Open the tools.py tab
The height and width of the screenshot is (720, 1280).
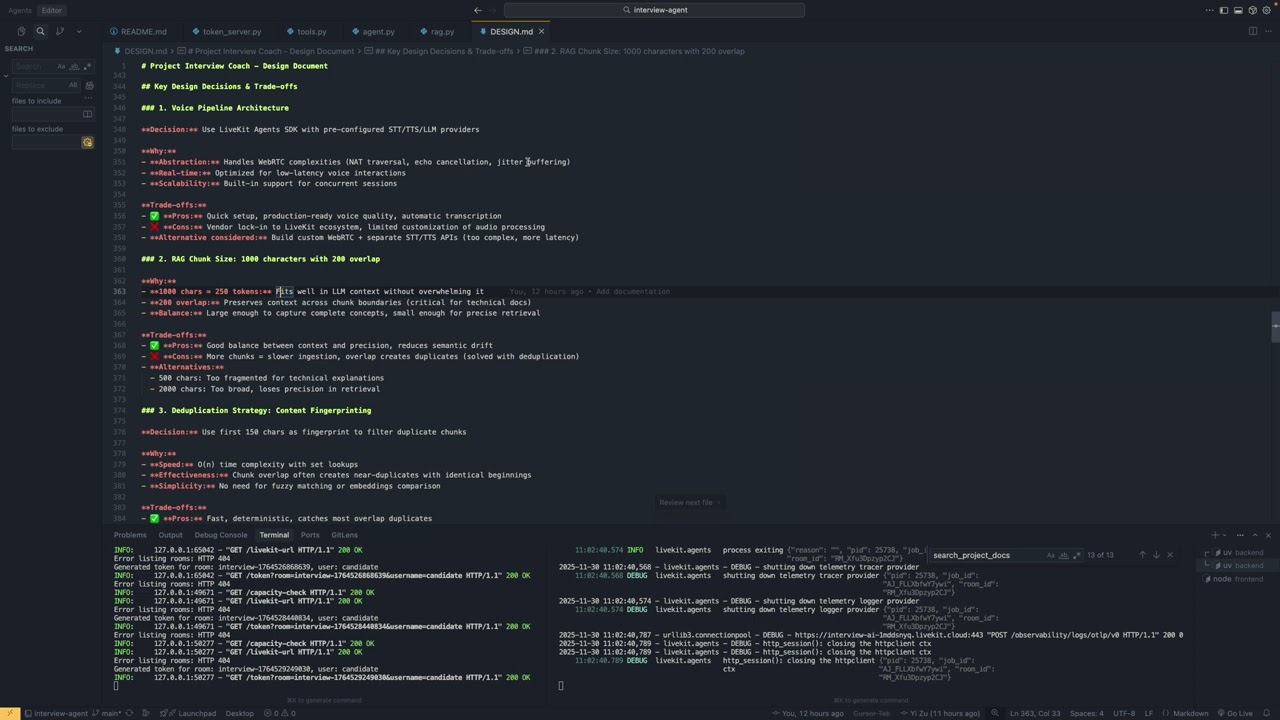tap(306, 31)
